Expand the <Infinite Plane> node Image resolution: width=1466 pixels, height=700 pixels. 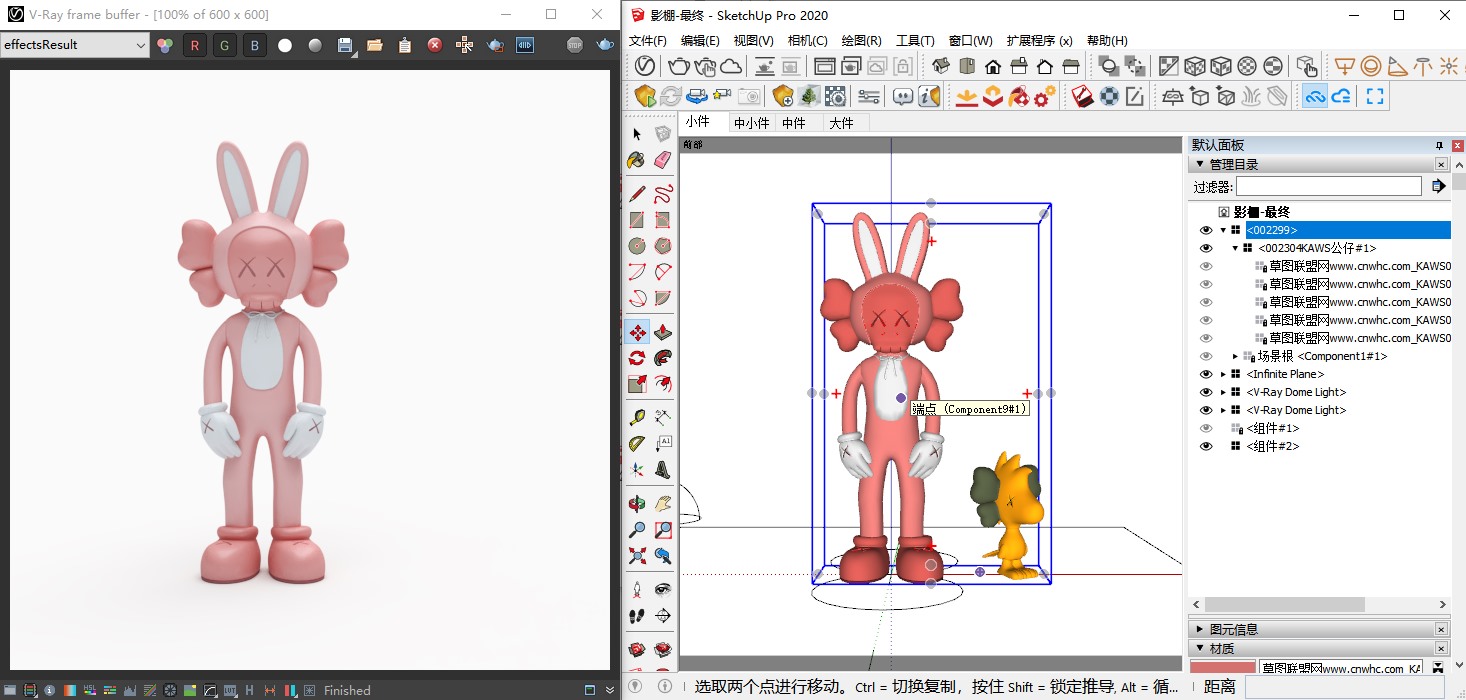tap(1223, 374)
